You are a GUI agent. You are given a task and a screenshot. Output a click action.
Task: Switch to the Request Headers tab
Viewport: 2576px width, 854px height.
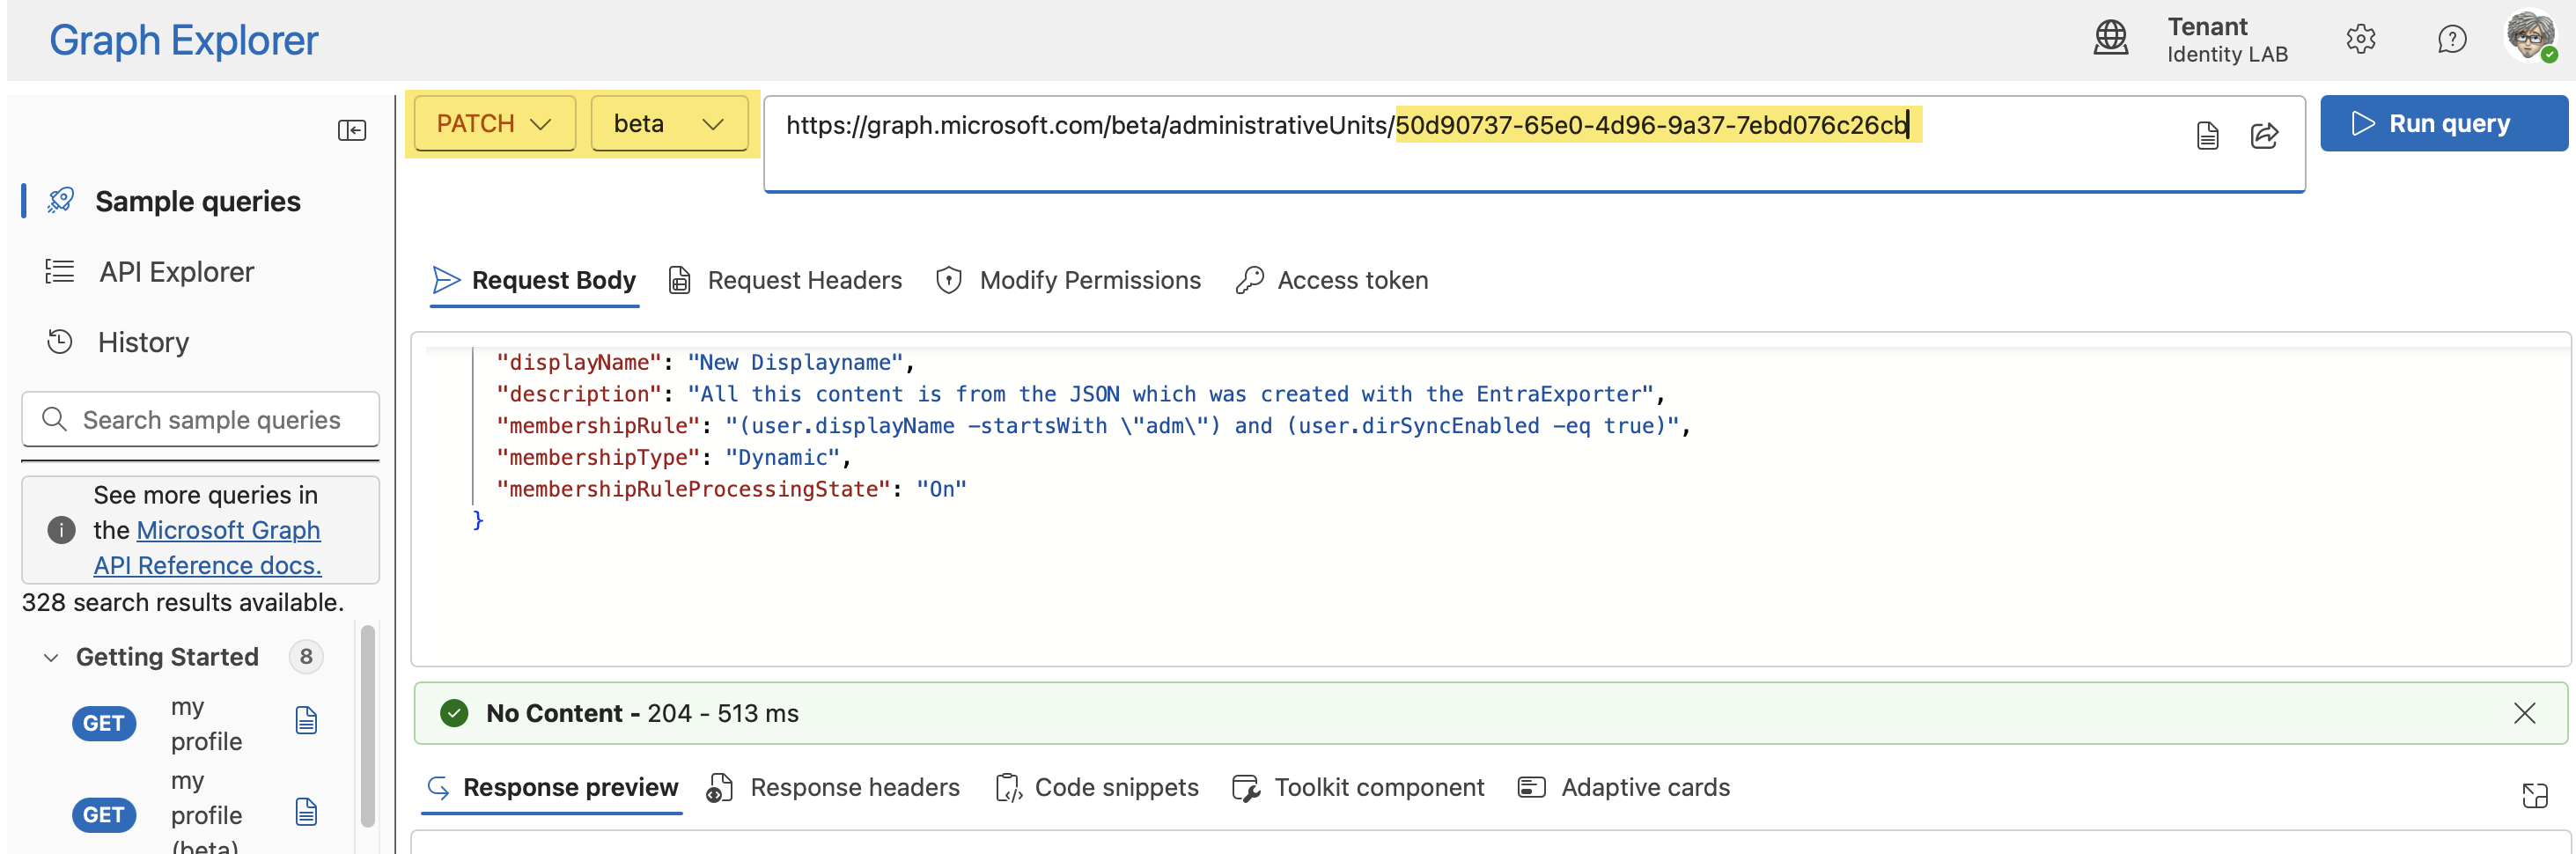click(x=785, y=281)
